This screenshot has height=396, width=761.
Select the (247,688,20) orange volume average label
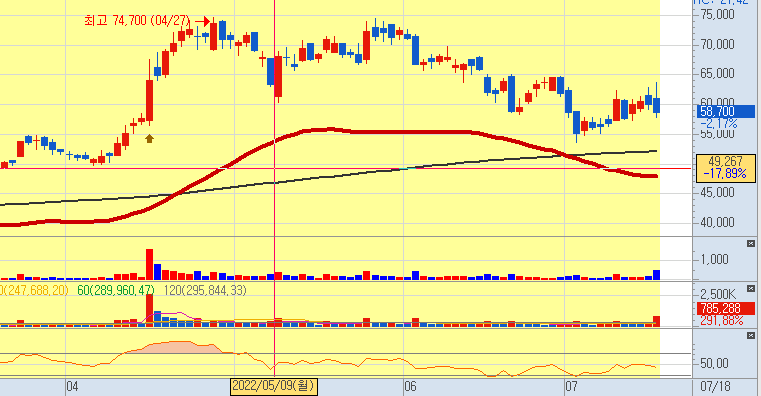coord(34,290)
